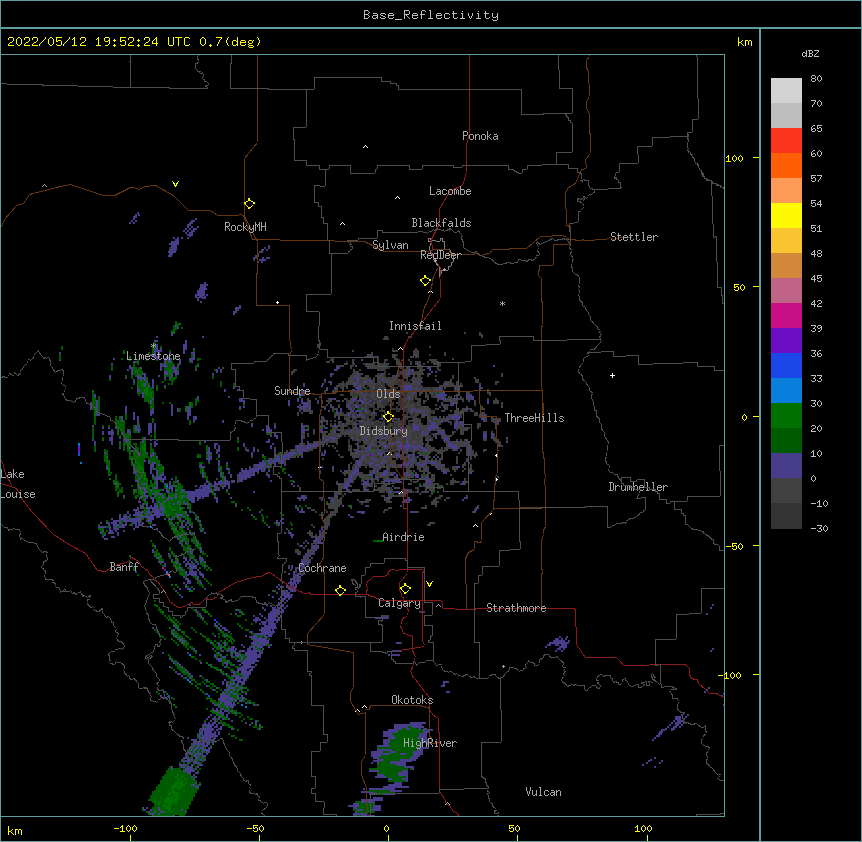Click the orange 60 dBZ color swatch
Viewport: 862px width, 842px height.
point(786,166)
